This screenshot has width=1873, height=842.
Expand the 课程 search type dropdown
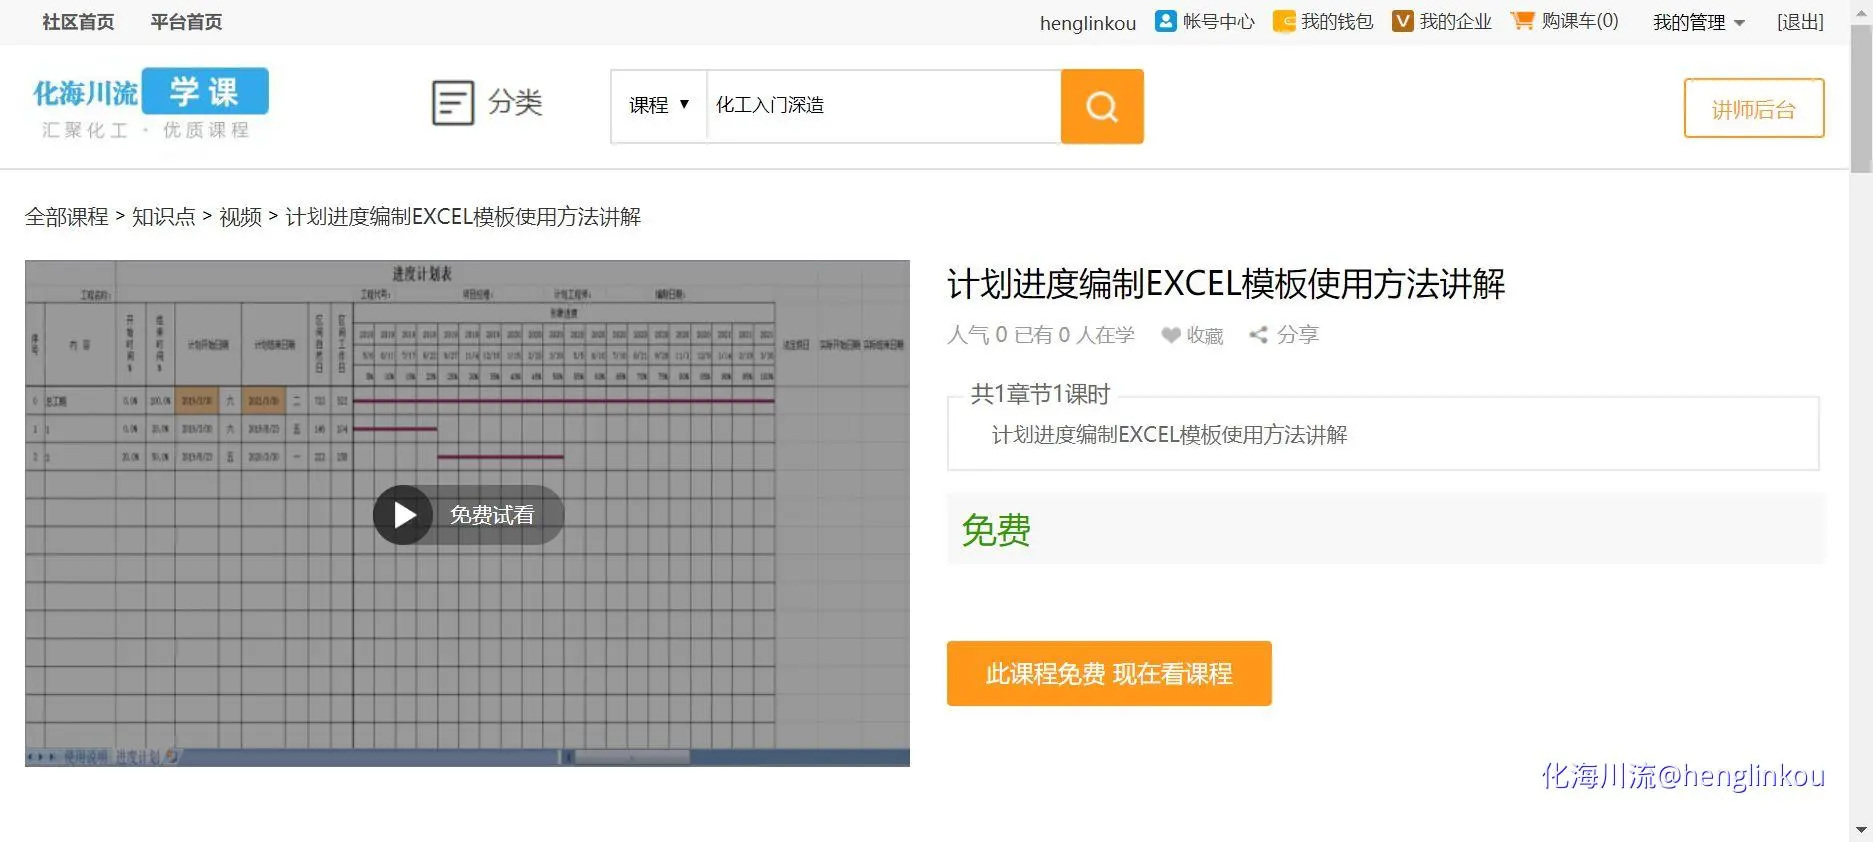659,105
